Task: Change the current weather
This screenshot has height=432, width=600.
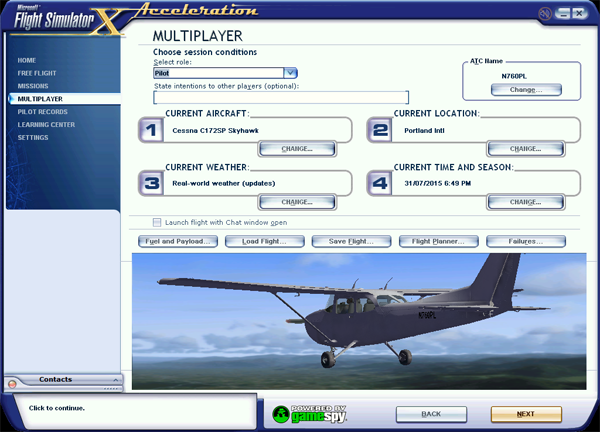Action: click(x=297, y=202)
